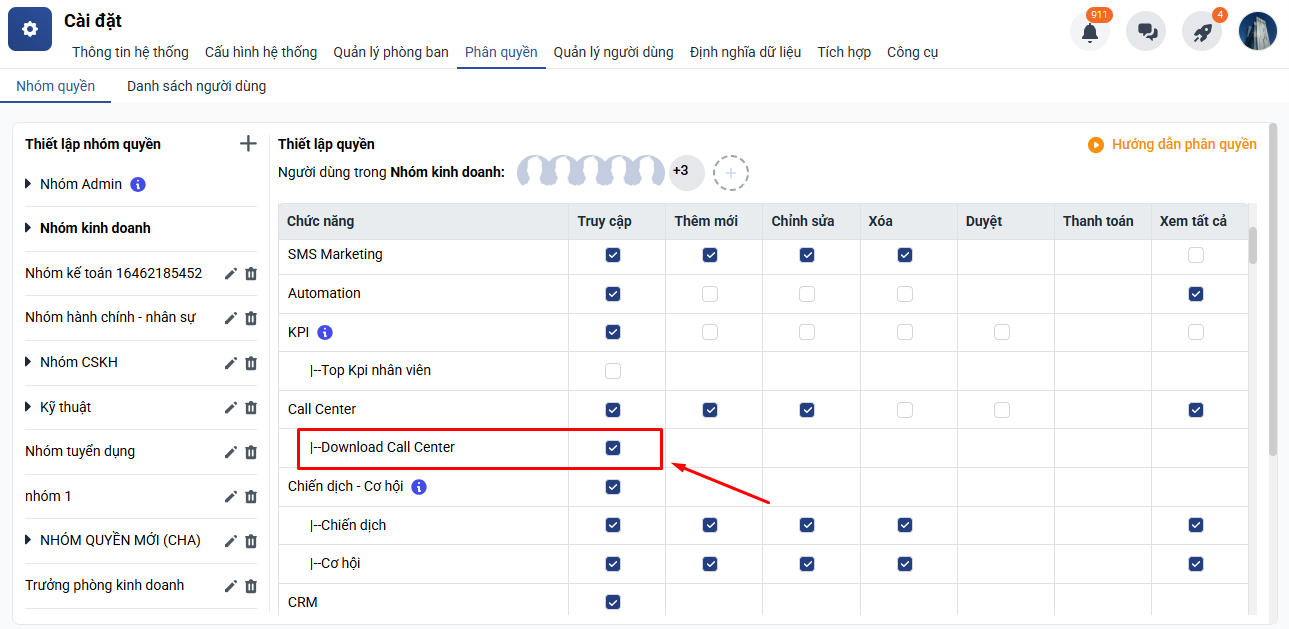
Task: Click the rocket icon in header
Action: click(x=1202, y=32)
